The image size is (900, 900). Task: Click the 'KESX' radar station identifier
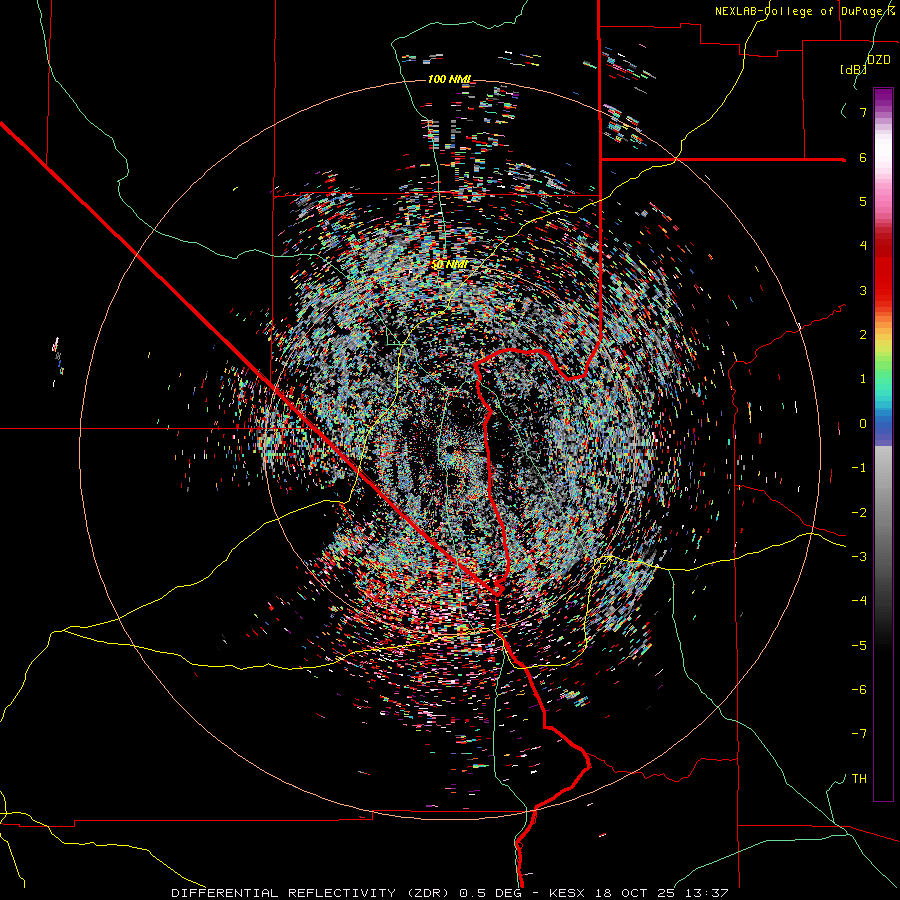click(567, 893)
